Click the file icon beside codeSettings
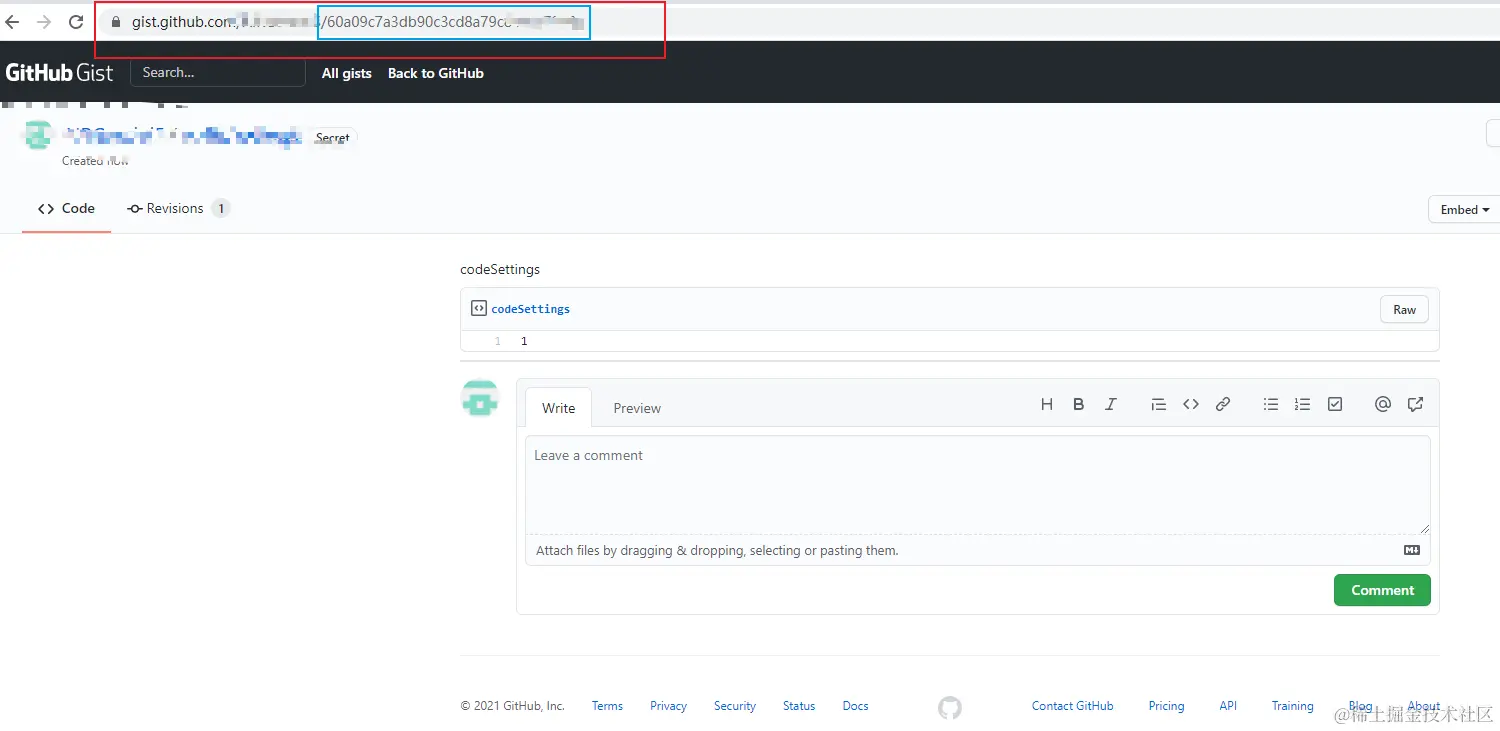 [479, 309]
